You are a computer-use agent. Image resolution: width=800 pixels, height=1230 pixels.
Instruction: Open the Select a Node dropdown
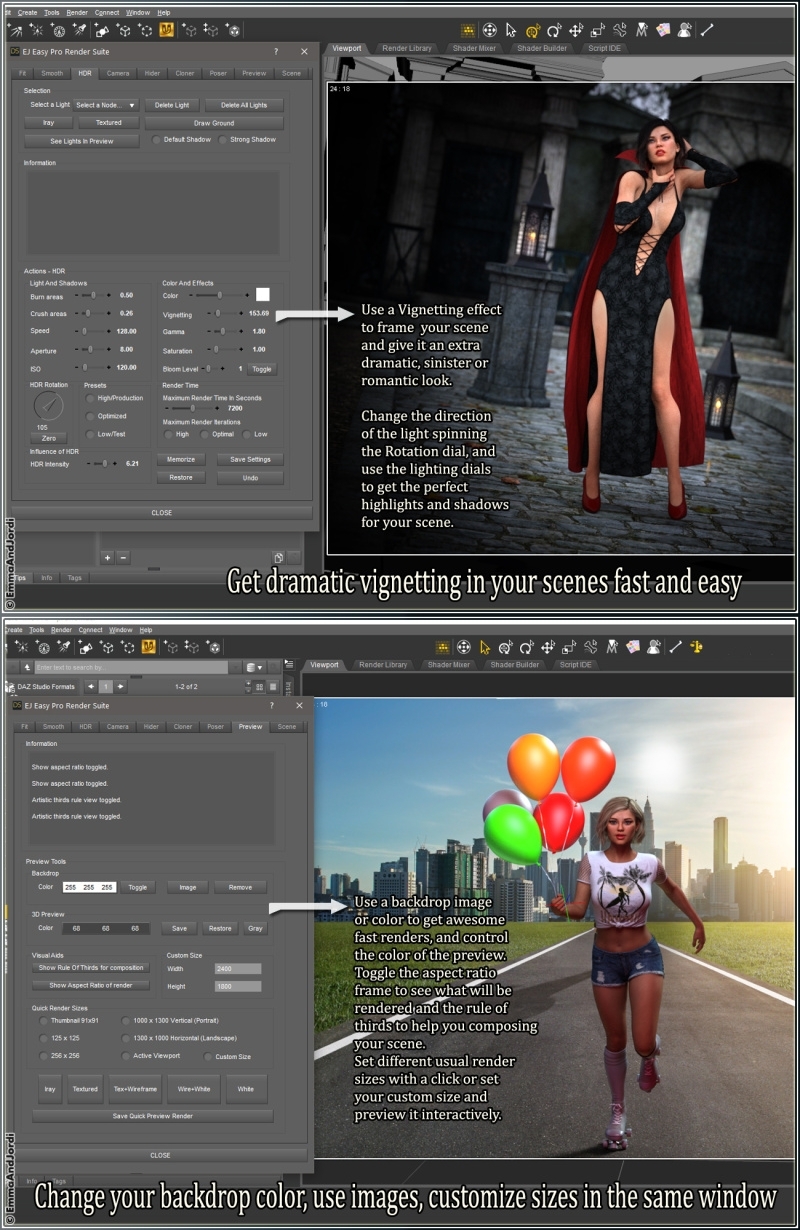coord(105,105)
